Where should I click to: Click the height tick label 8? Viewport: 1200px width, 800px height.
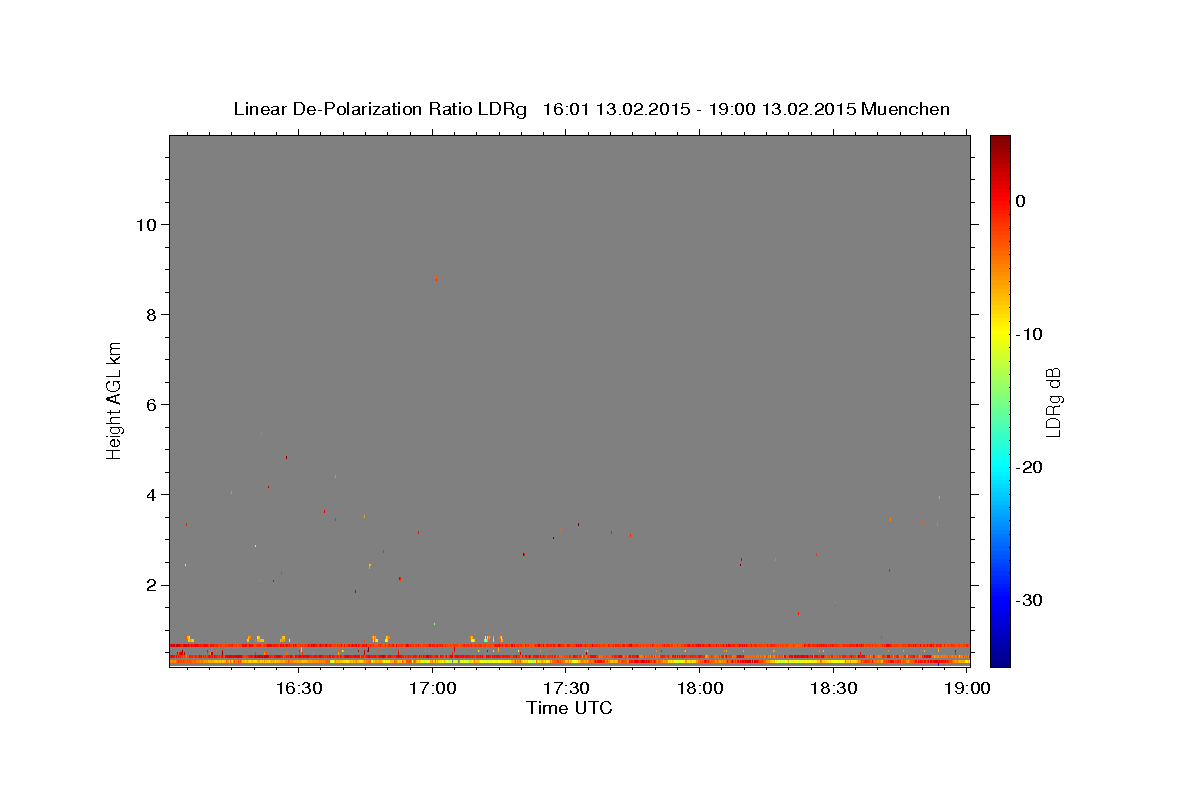(x=153, y=315)
